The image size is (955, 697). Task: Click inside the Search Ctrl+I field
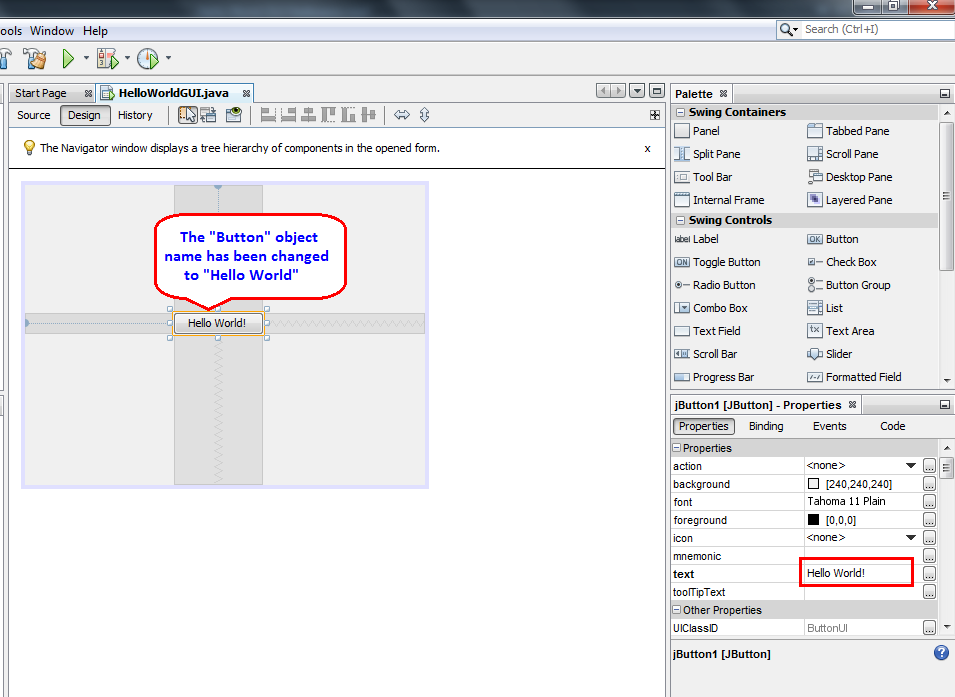(x=870, y=28)
